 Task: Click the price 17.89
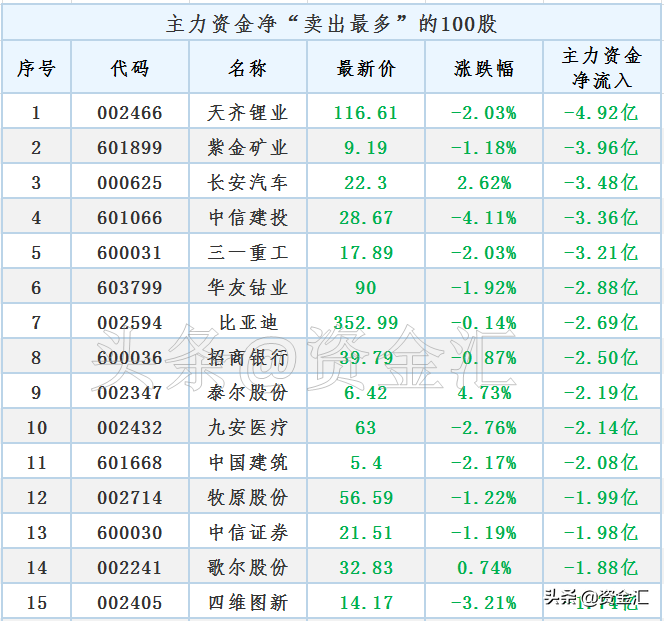366,253
